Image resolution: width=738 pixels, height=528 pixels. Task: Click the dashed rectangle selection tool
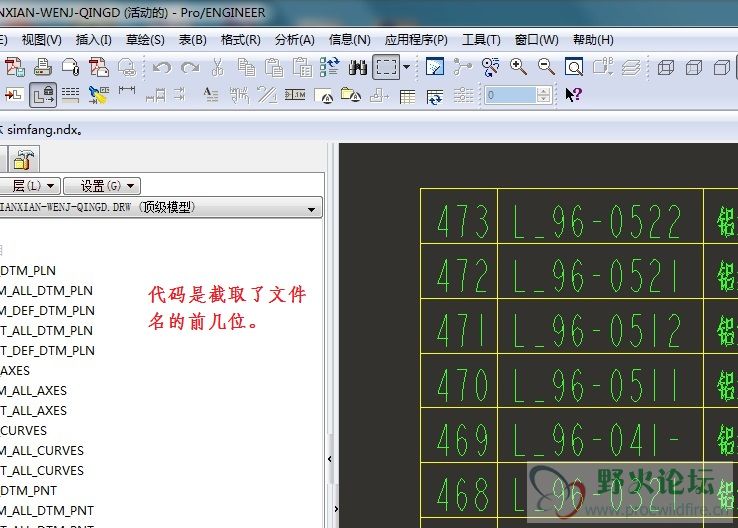[386, 67]
